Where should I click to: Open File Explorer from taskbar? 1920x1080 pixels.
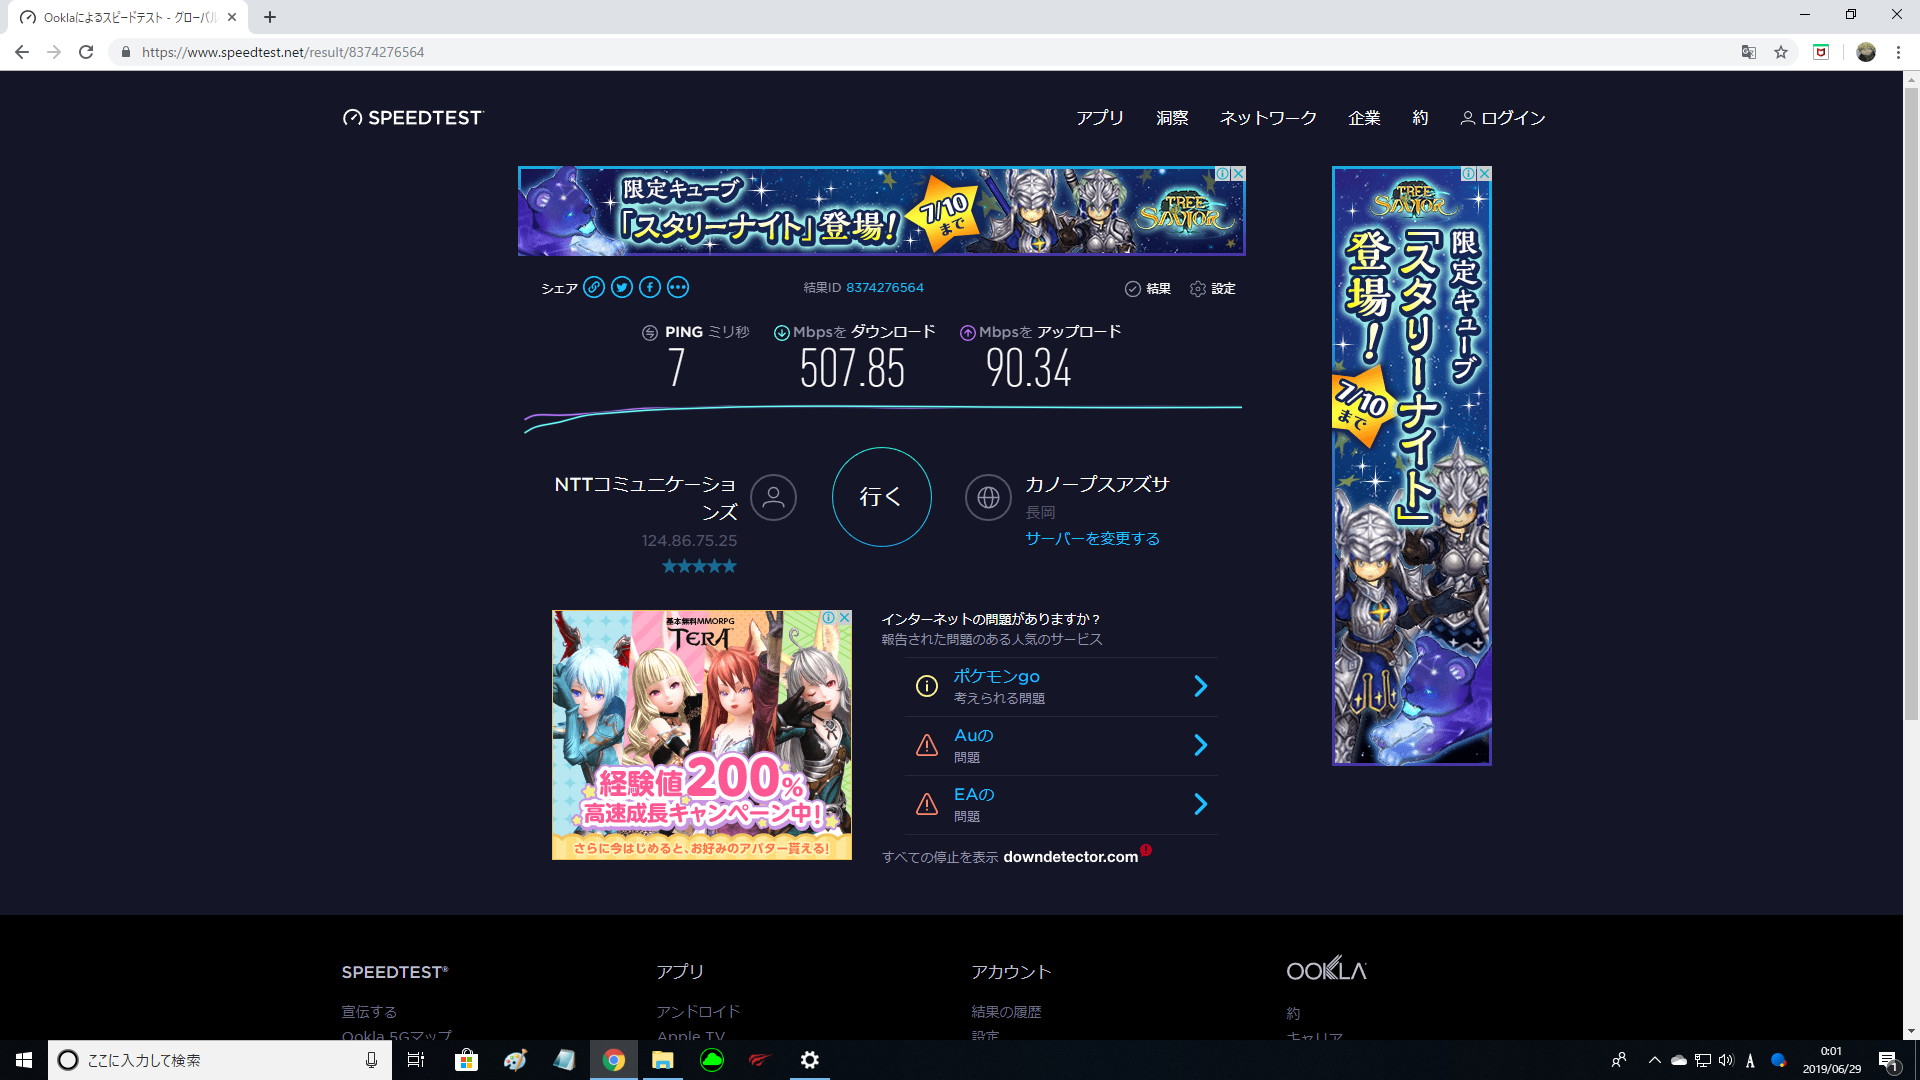(663, 1060)
